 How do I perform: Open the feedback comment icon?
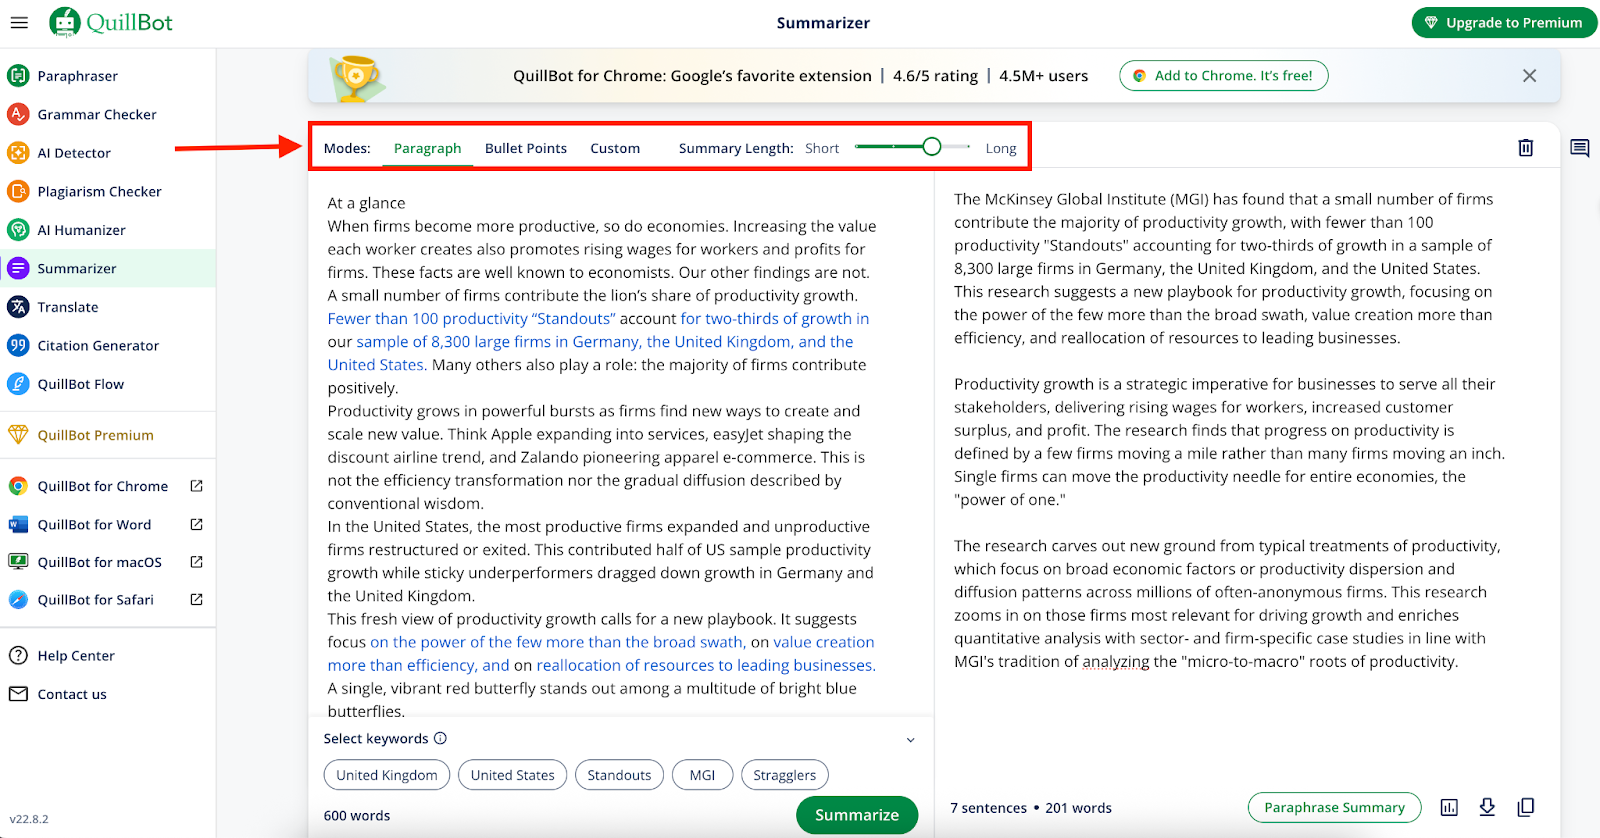pyautogui.click(x=1579, y=148)
